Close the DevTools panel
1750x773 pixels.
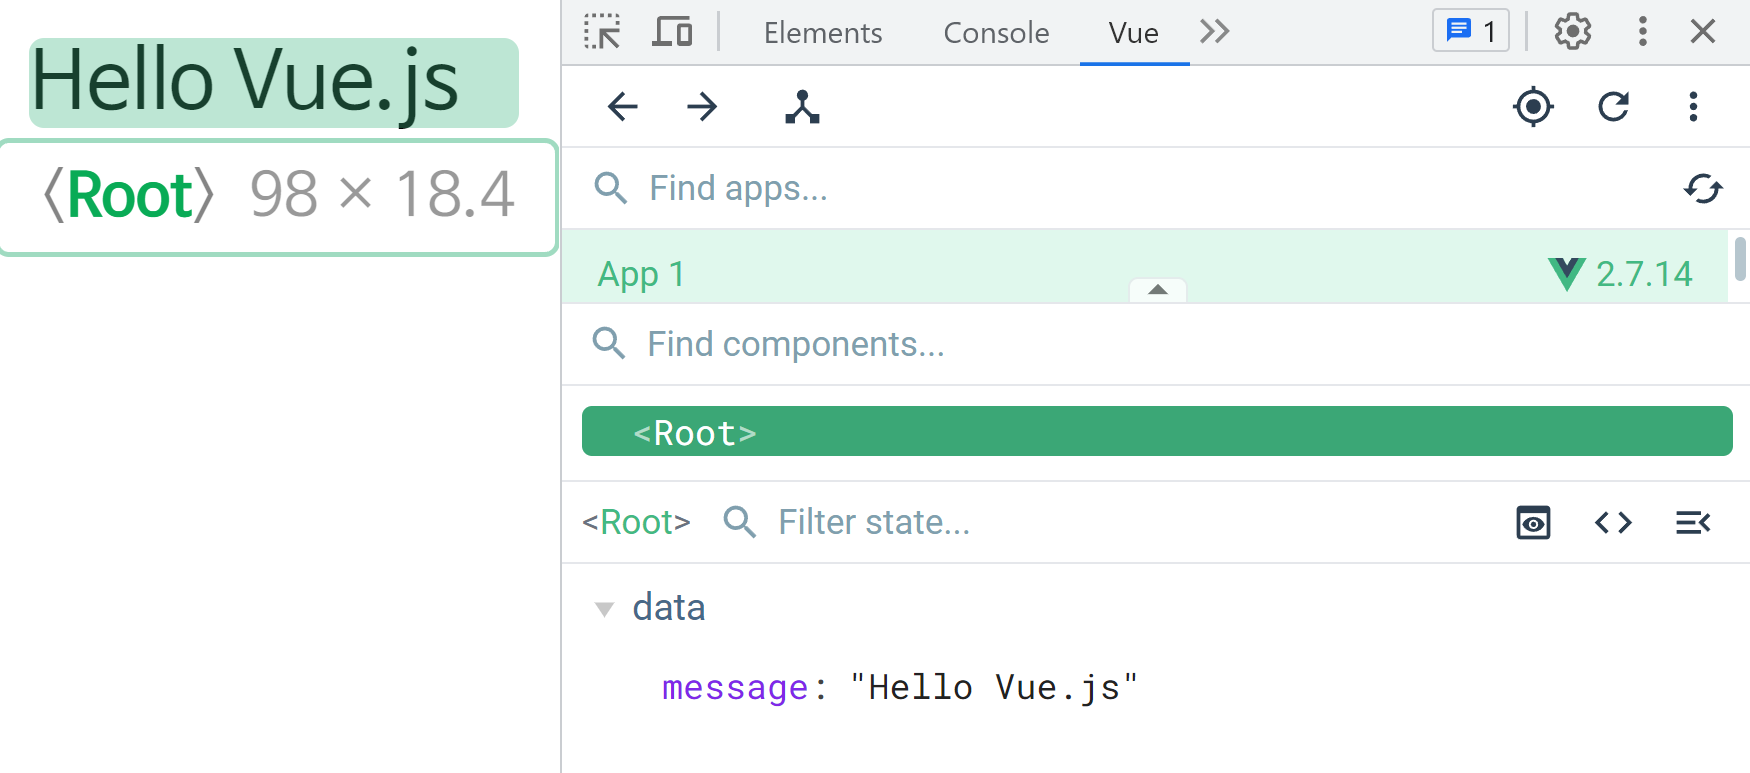click(1703, 32)
